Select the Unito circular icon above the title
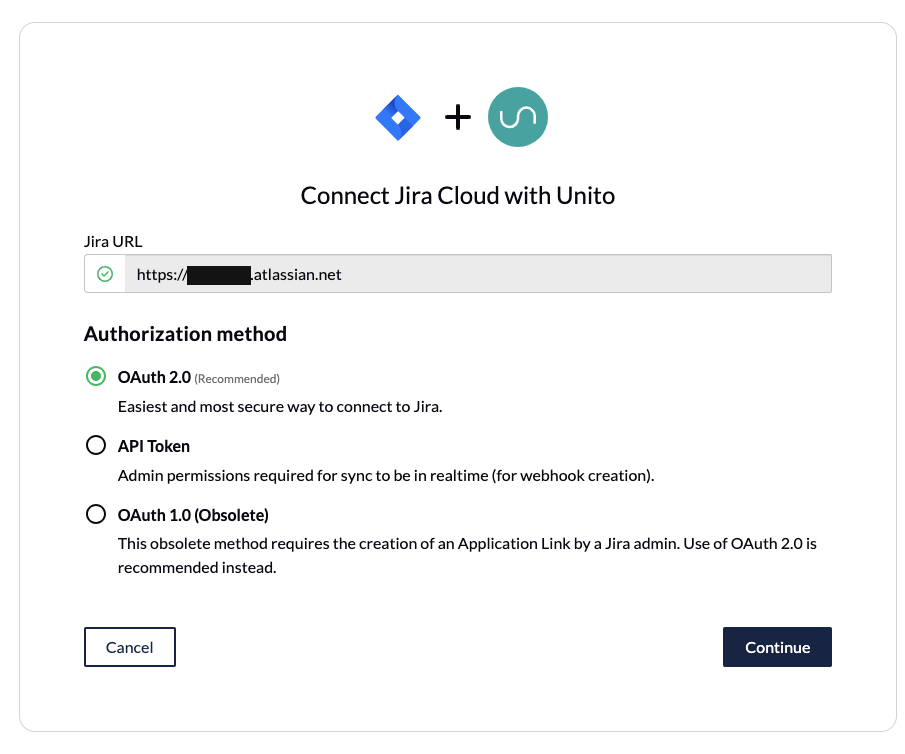This screenshot has height=754, width=905. click(x=517, y=117)
